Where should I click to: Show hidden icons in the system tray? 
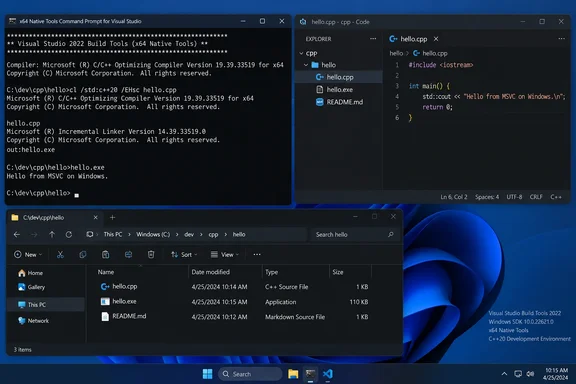(x=504, y=374)
